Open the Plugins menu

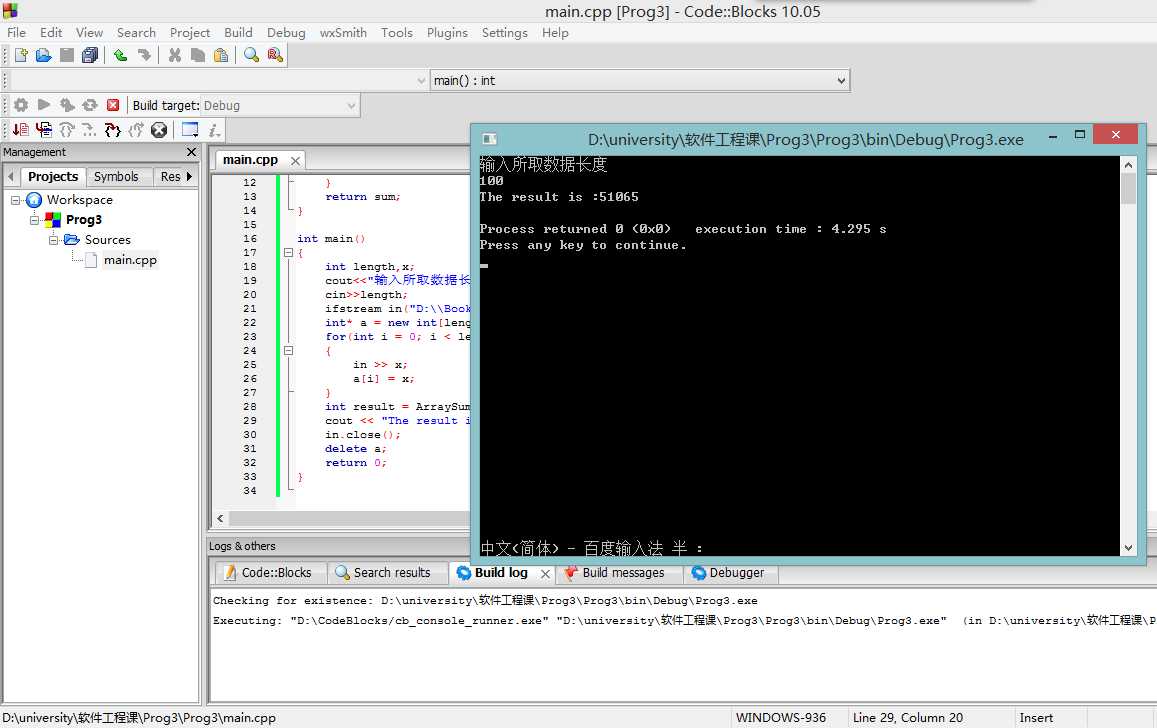pyautogui.click(x=447, y=32)
